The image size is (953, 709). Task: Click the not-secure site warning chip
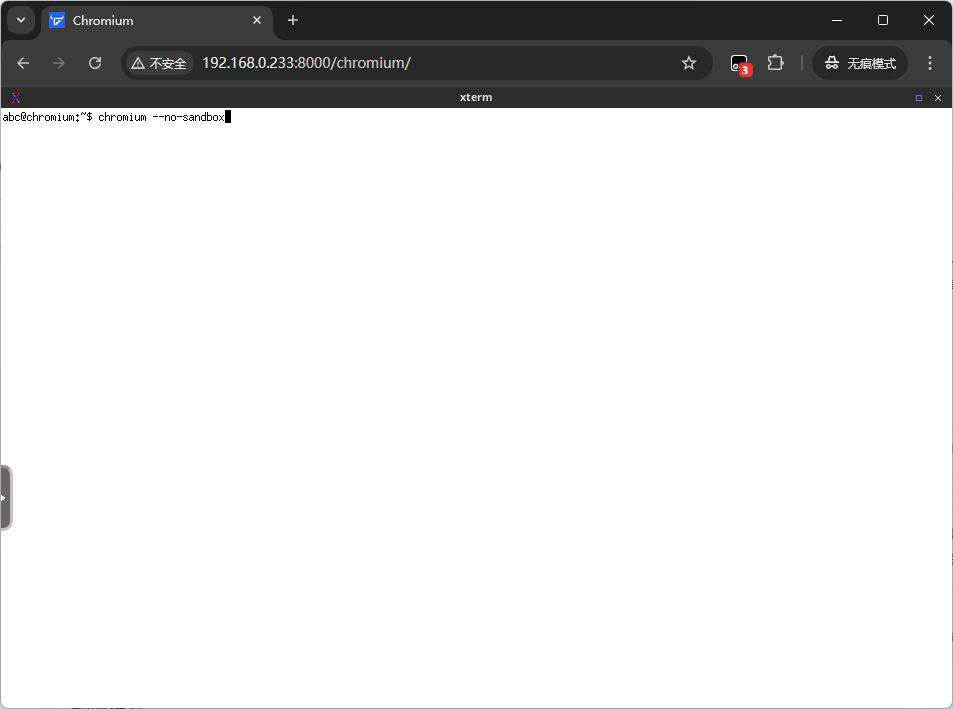coord(159,63)
